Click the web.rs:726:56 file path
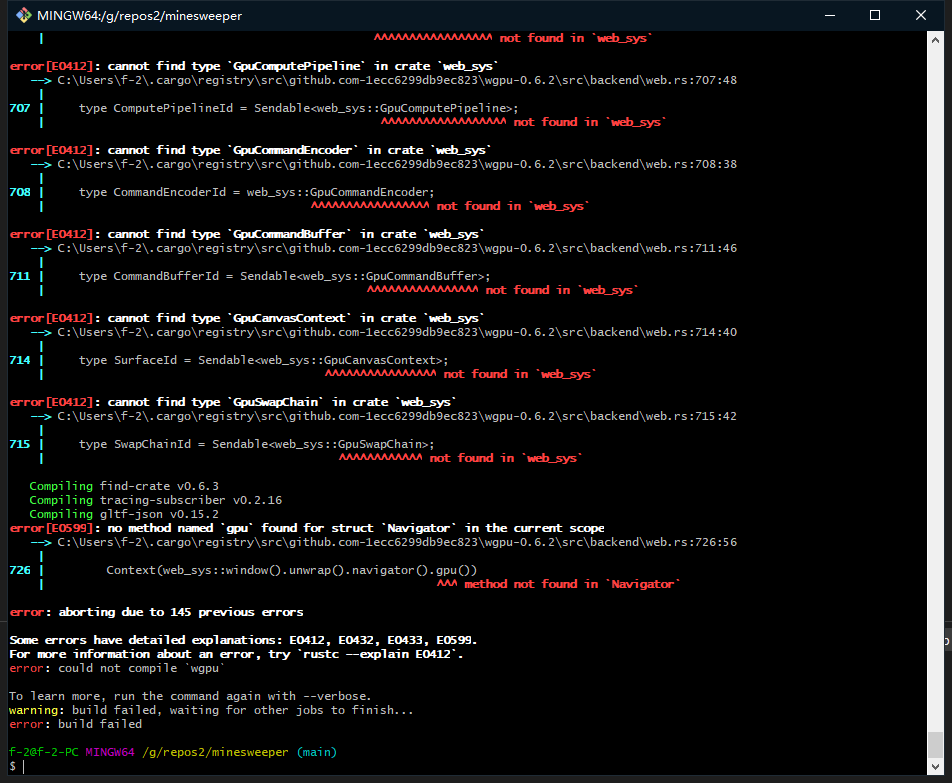This screenshot has height=783, width=952. tap(396, 542)
